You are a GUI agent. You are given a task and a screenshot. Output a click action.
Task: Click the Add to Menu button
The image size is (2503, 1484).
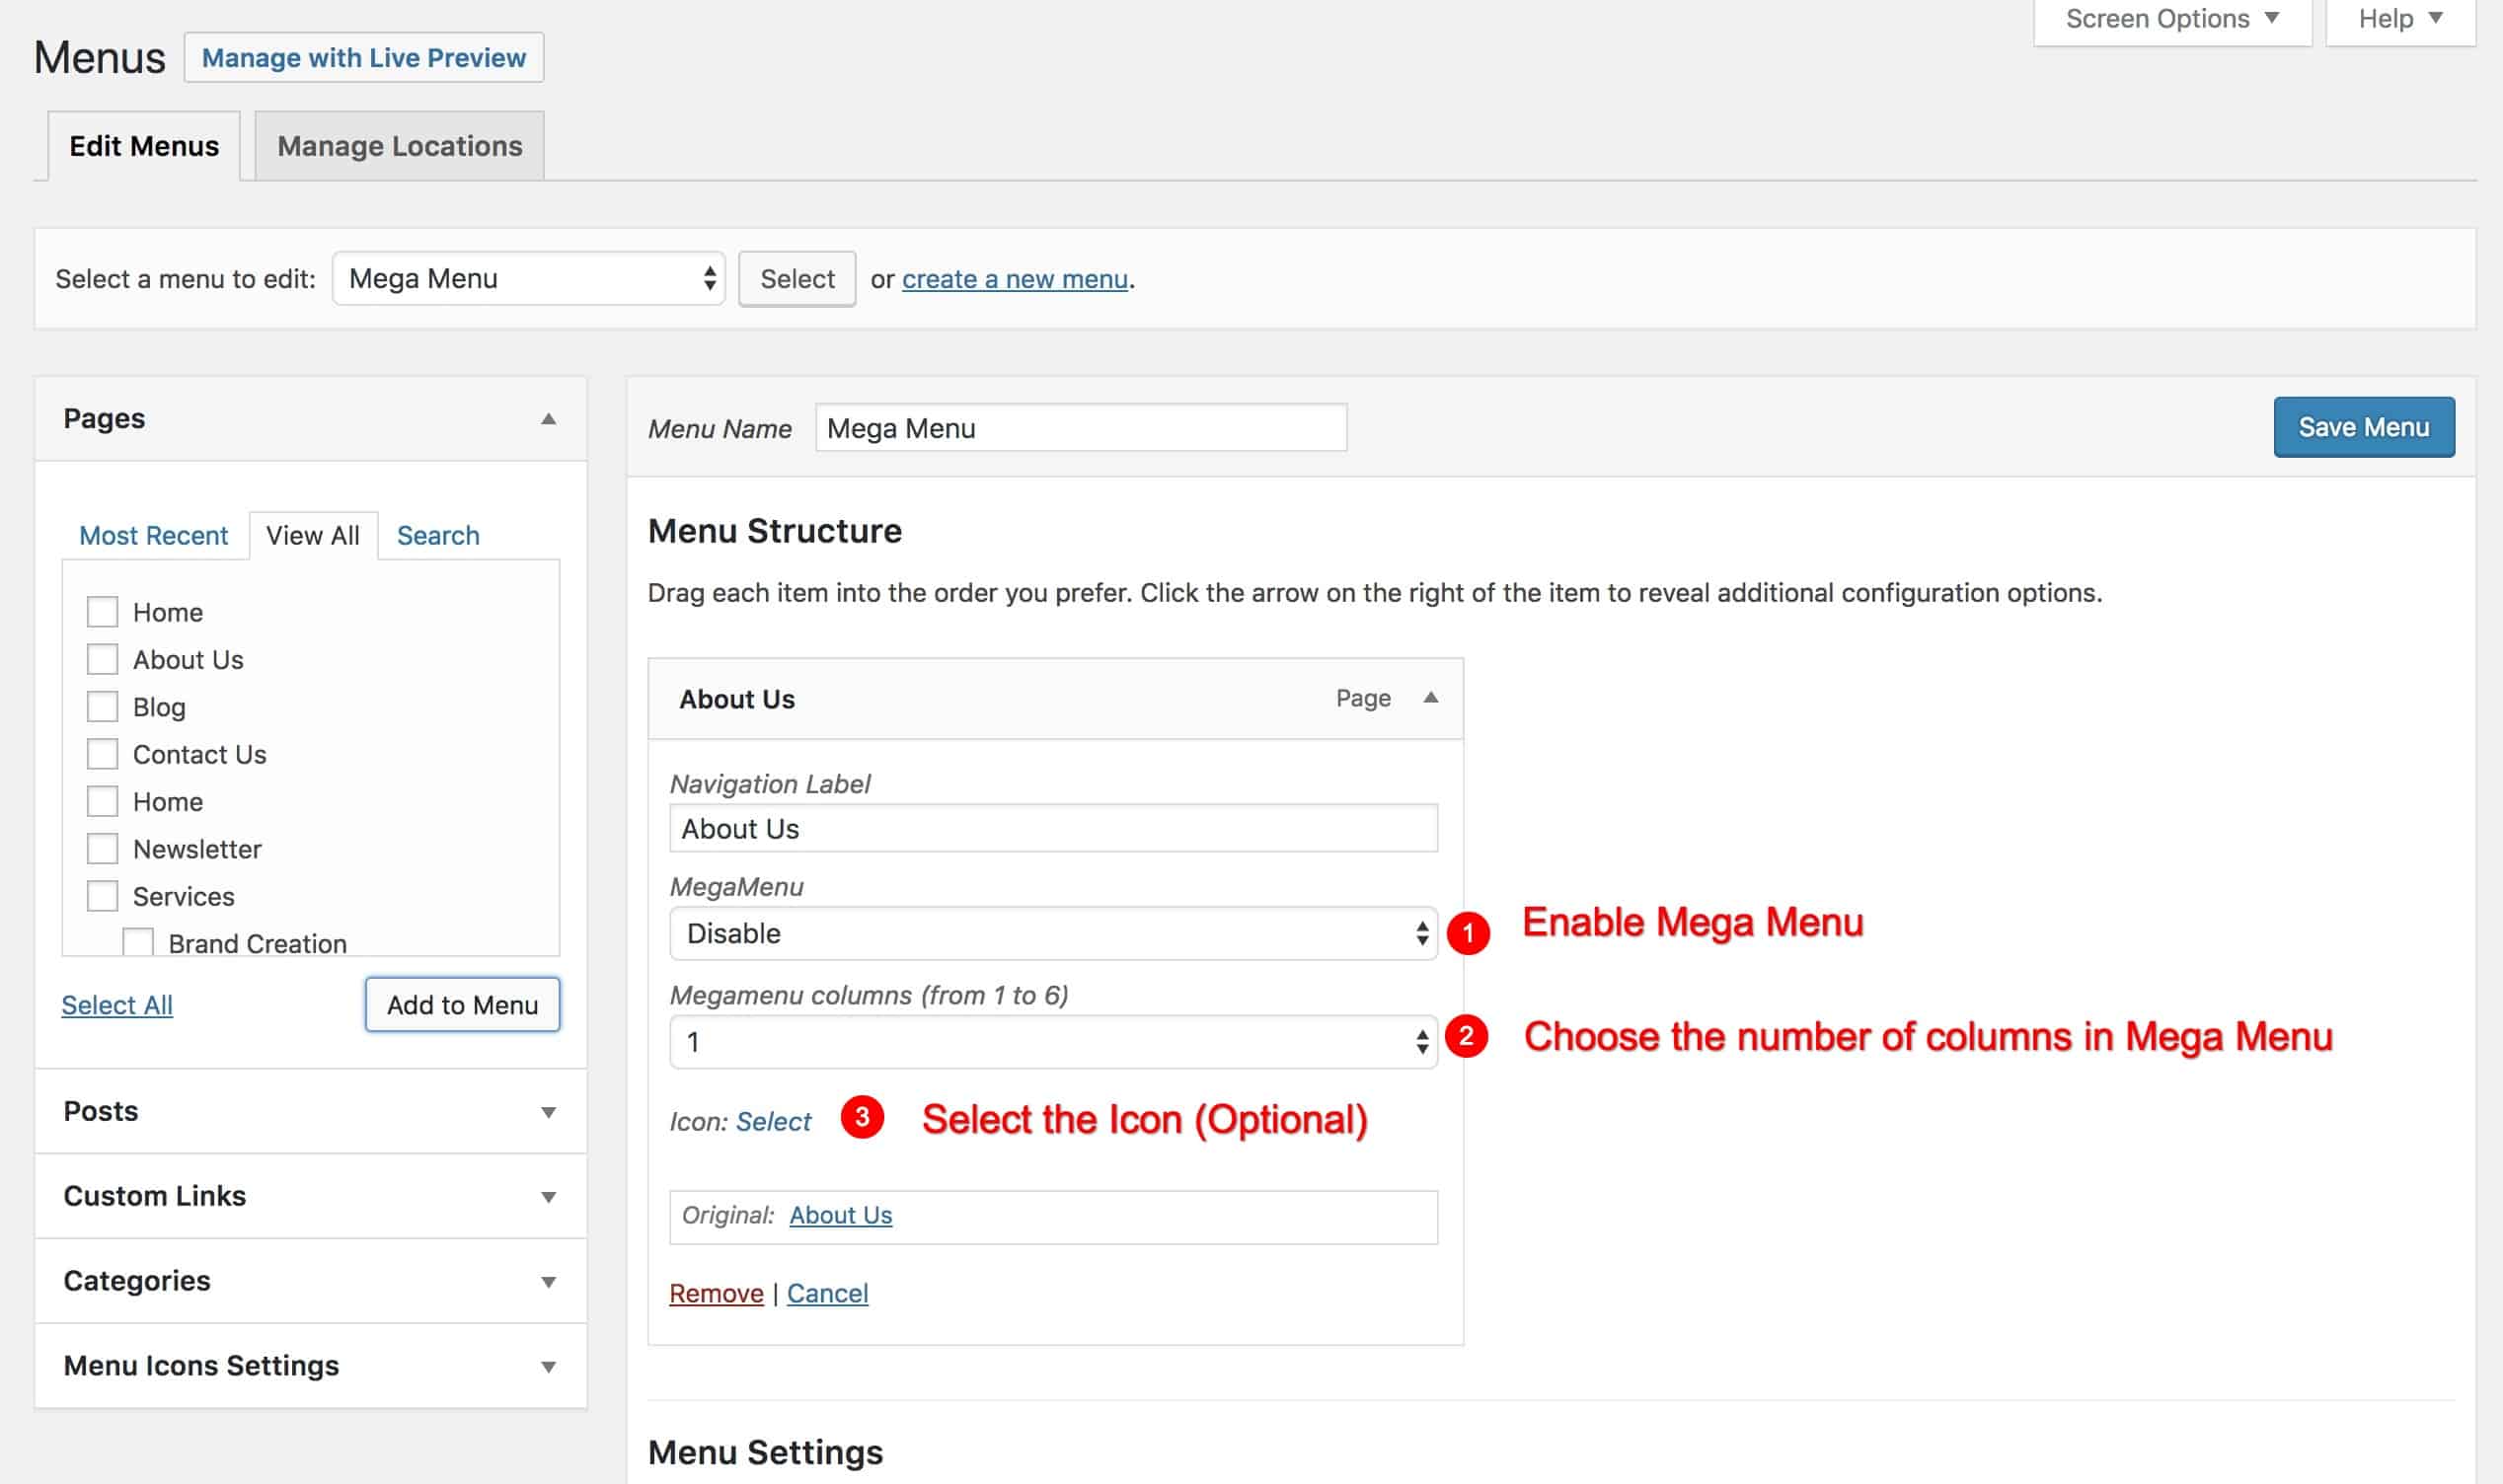[x=462, y=1005]
